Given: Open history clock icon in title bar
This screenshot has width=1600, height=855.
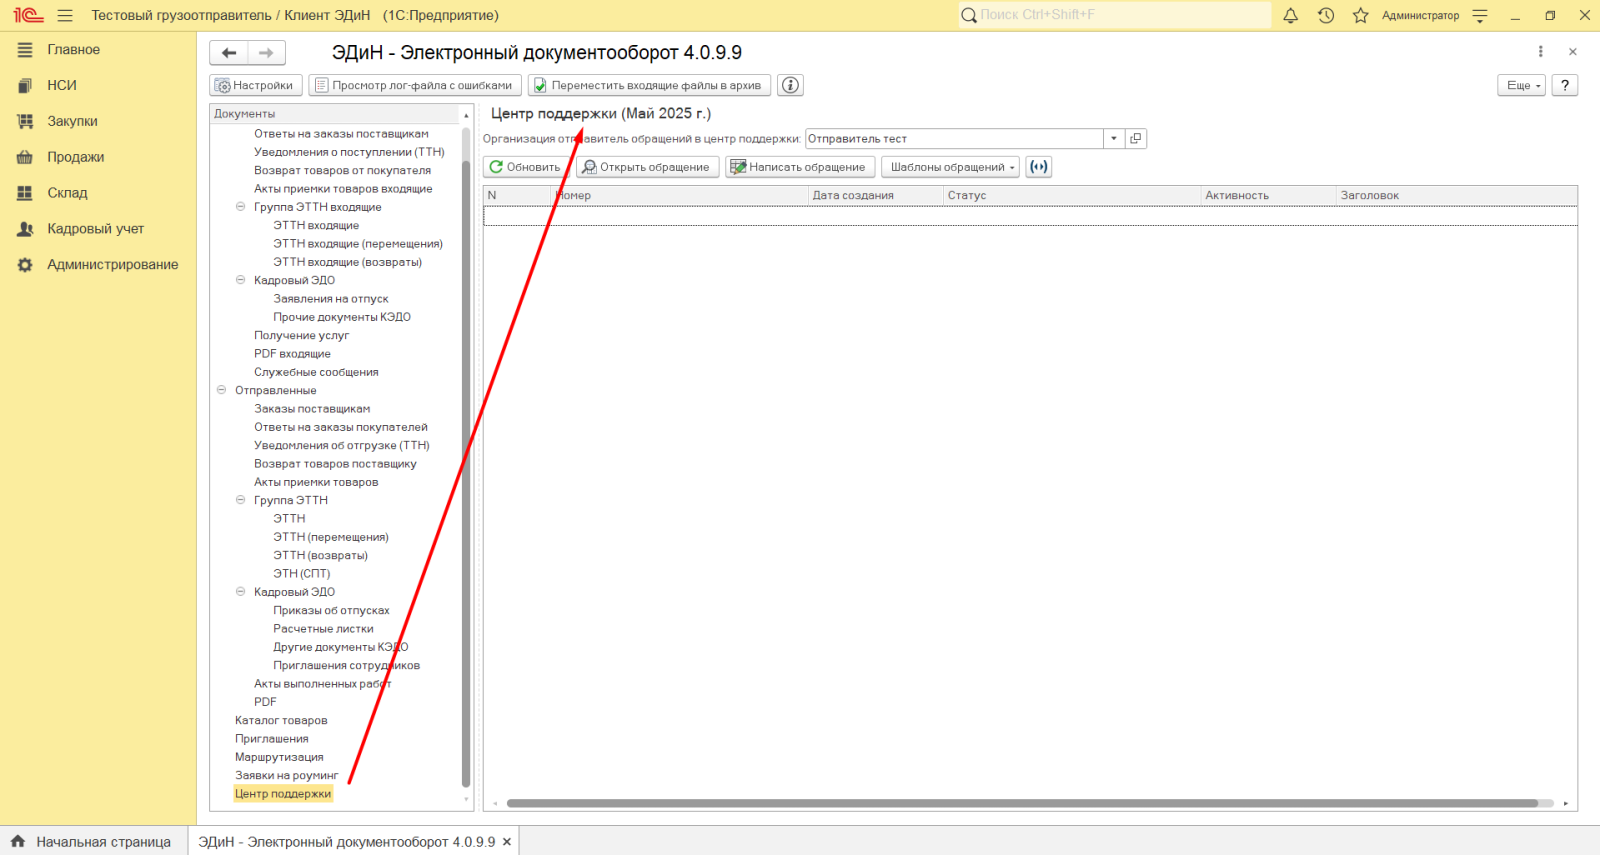Looking at the screenshot, I should pyautogui.click(x=1326, y=15).
